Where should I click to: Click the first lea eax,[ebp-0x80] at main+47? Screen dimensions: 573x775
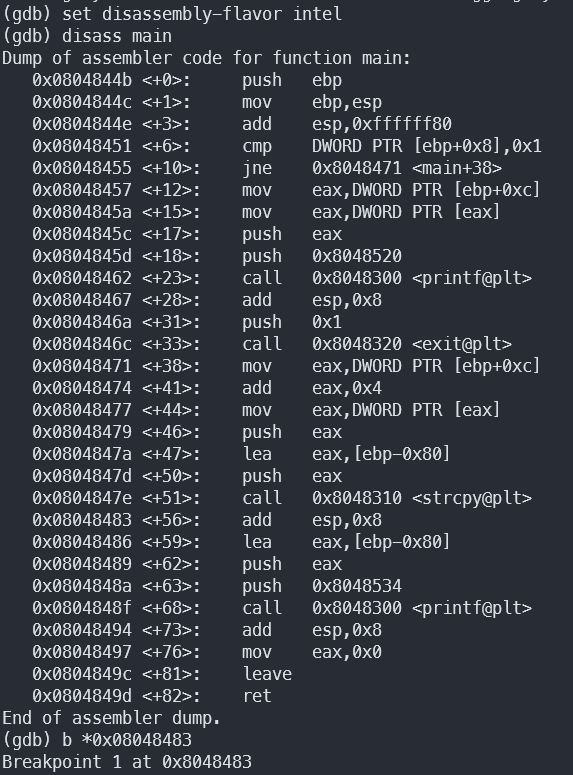[x=241, y=454]
